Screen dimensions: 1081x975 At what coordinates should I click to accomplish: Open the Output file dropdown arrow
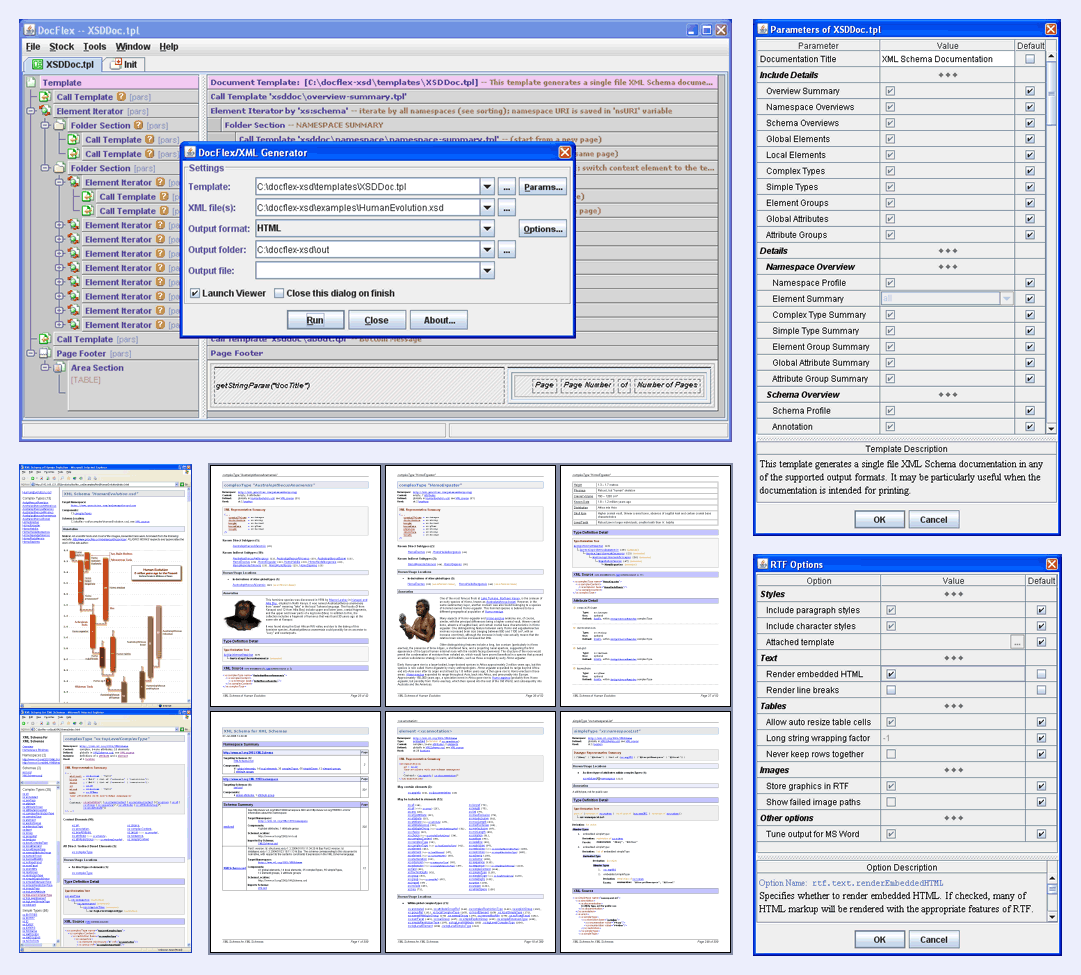487,270
